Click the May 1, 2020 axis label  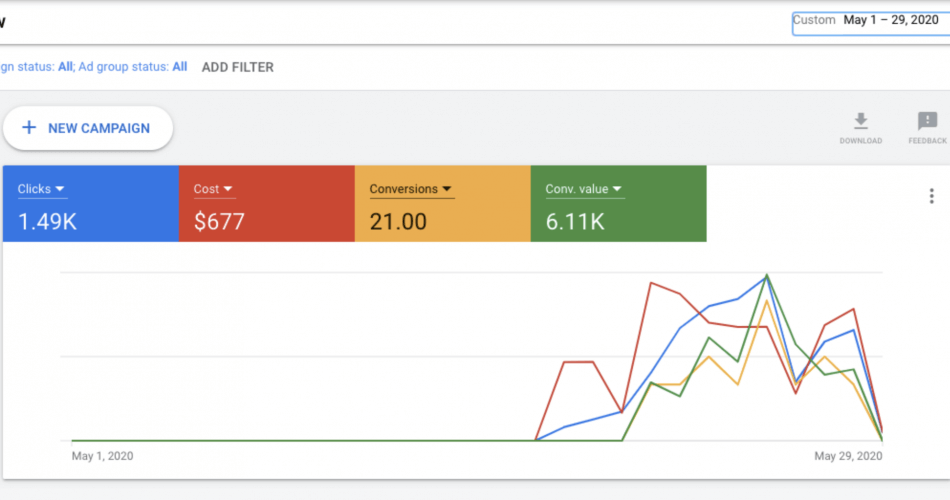[x=102, y=456]
